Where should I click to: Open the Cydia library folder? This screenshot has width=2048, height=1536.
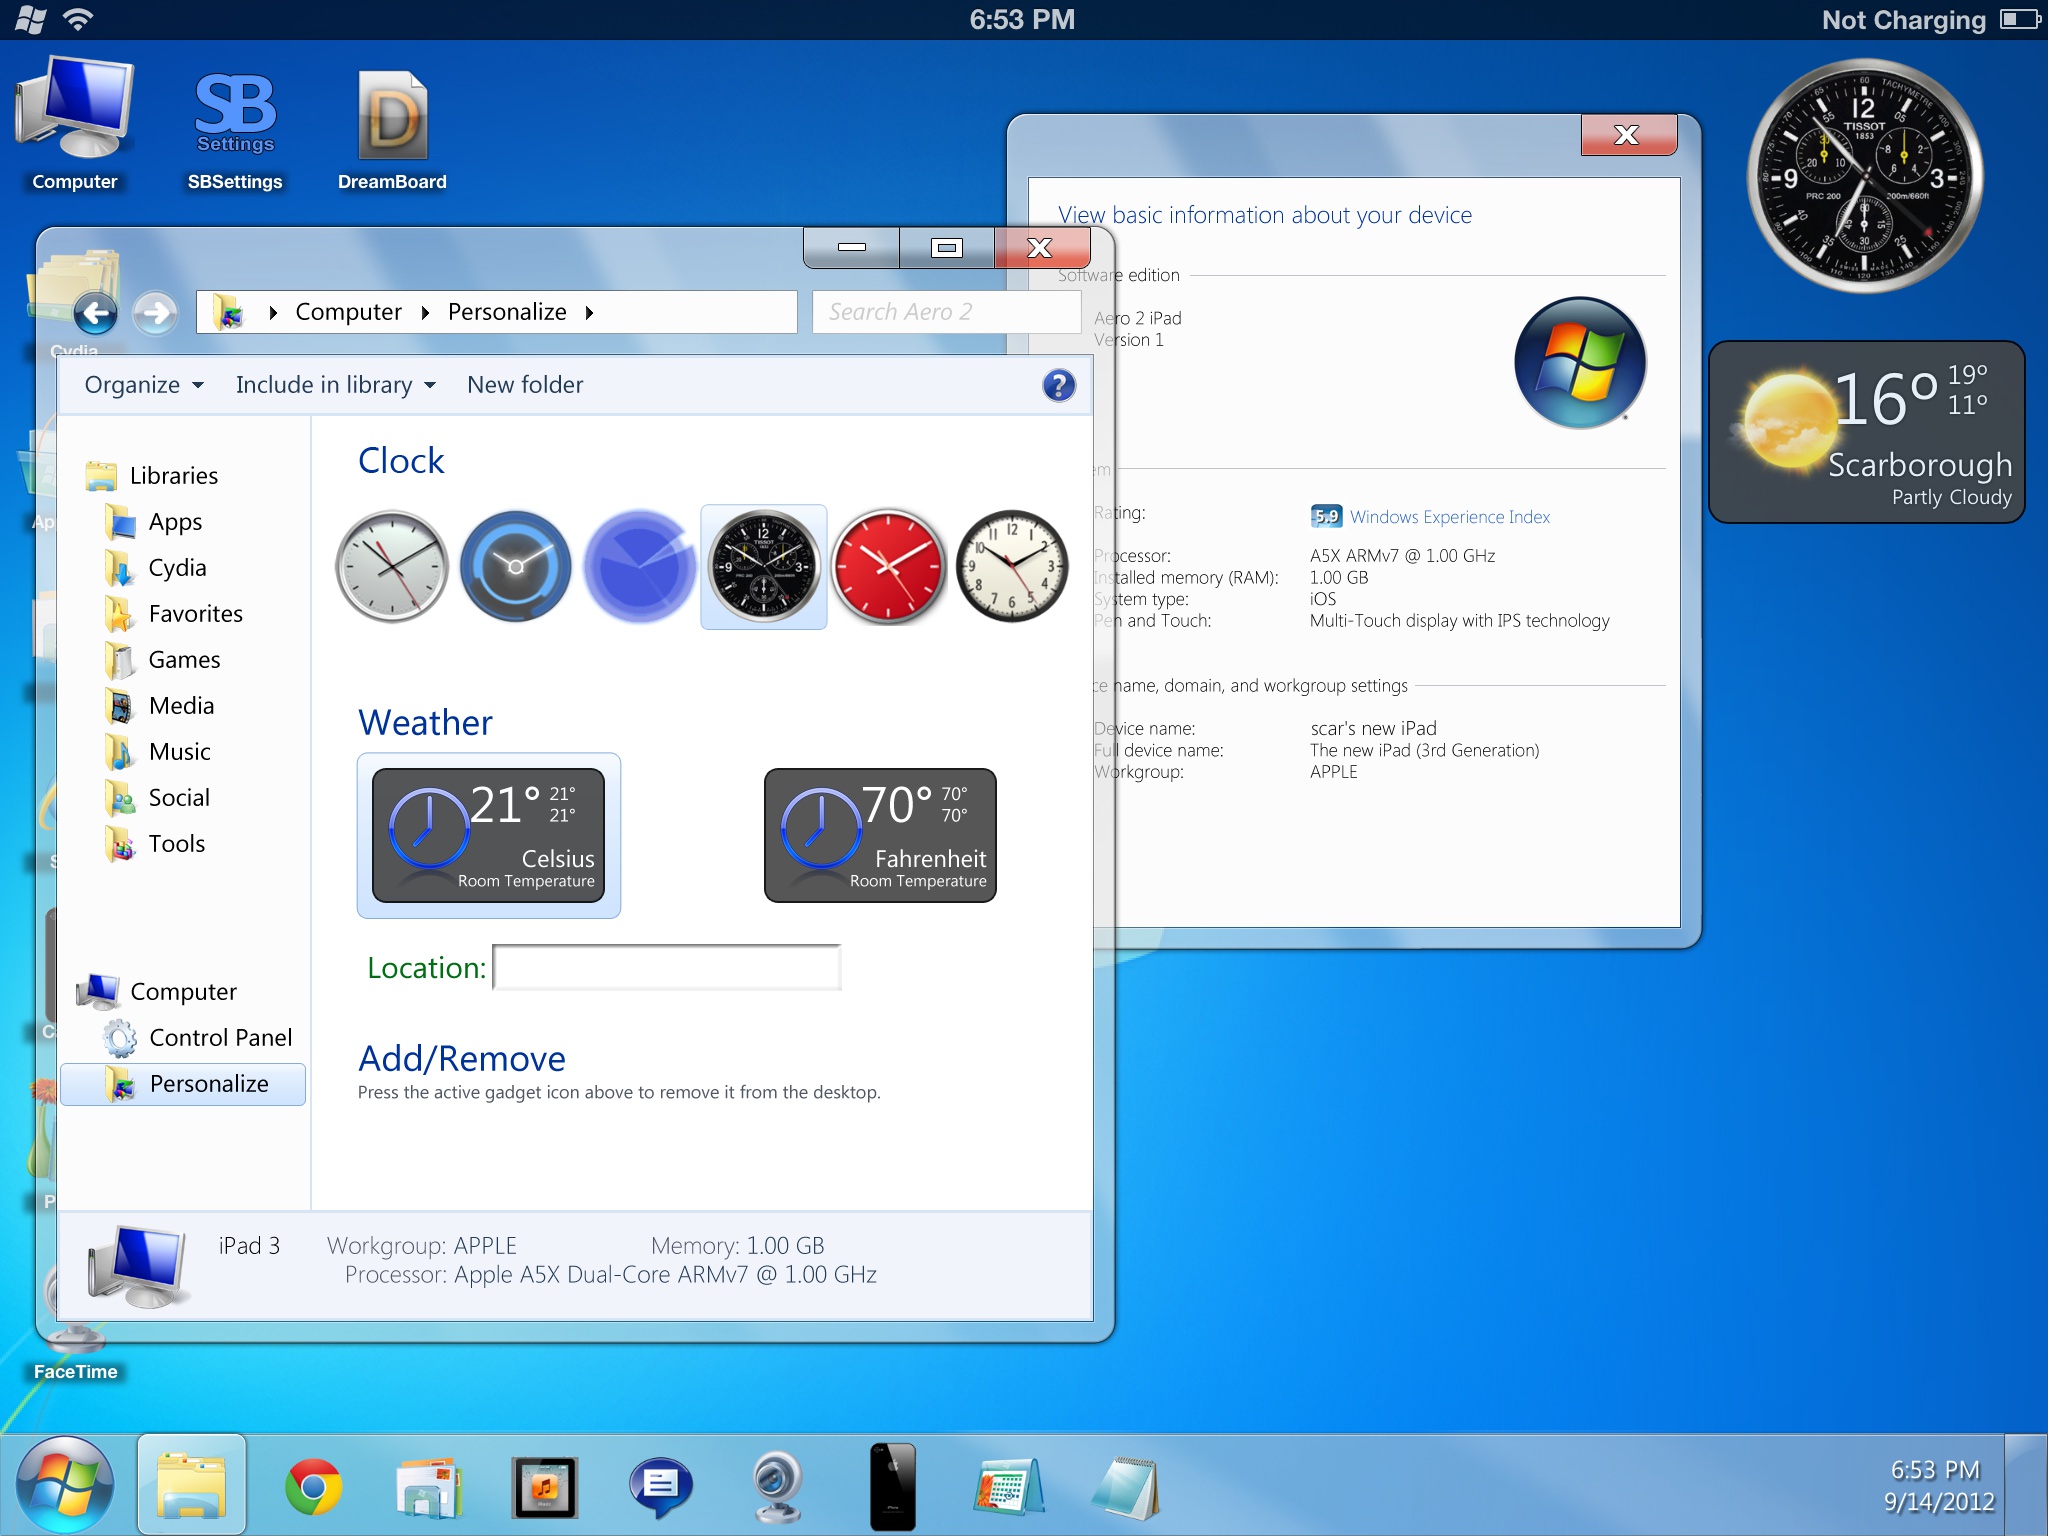[x=156, y=568]
